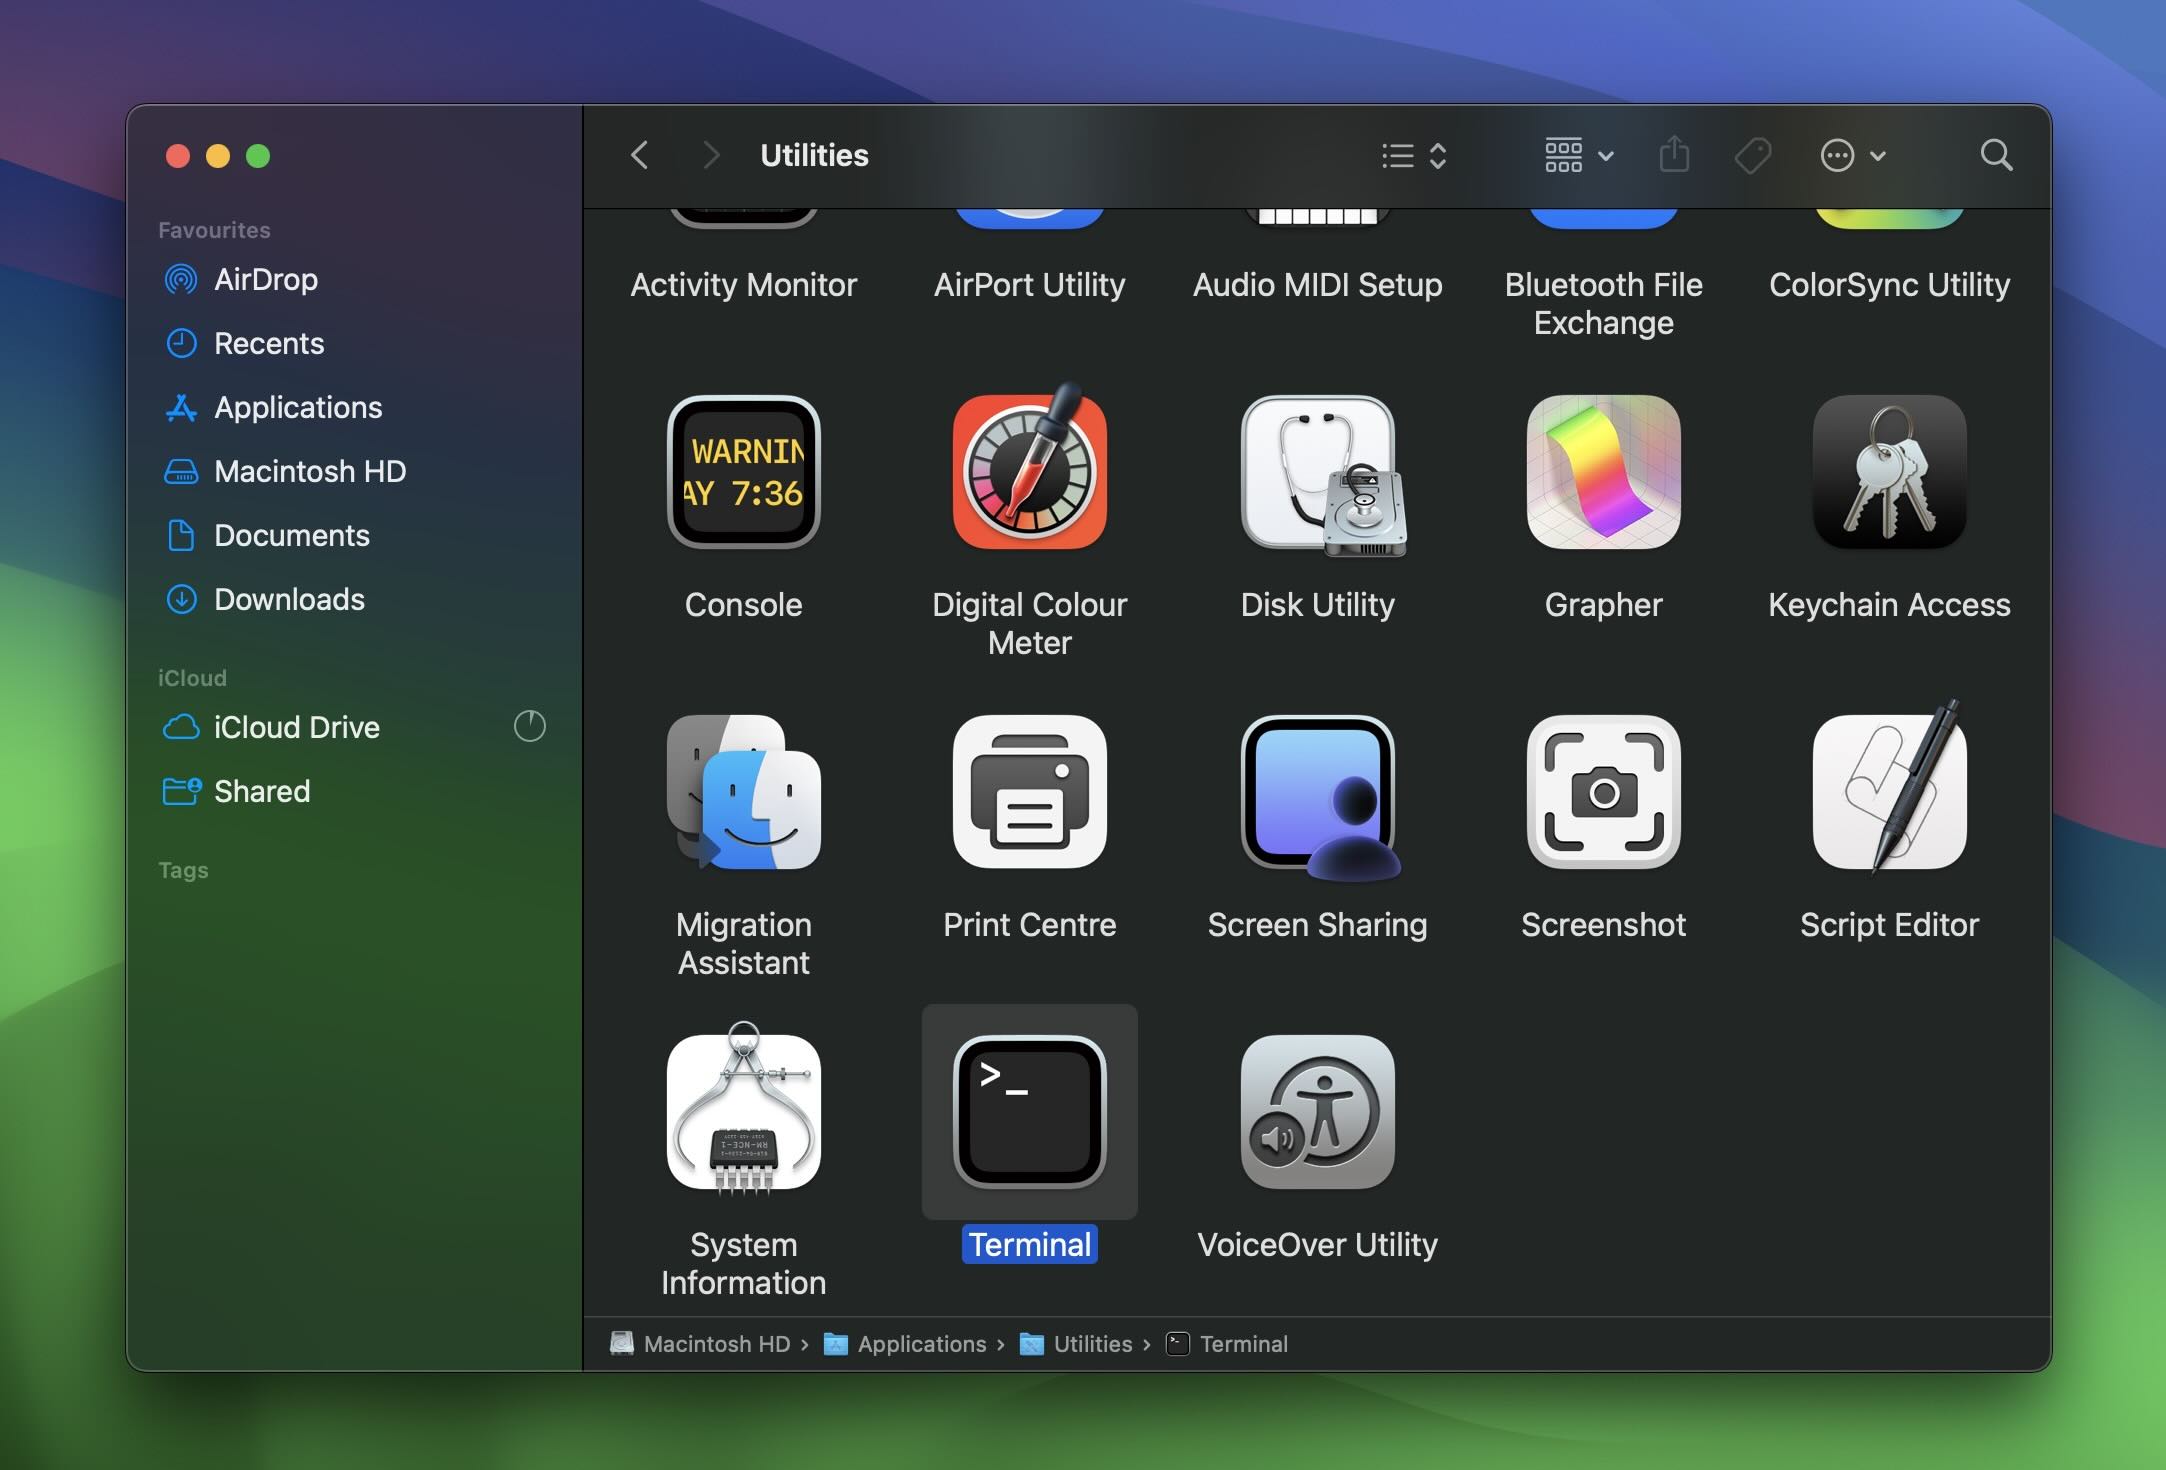Image resolution: width=2166 pixels, height=1470 pixels.
Task: Select the Script Editor icon
Action: 1889,786
